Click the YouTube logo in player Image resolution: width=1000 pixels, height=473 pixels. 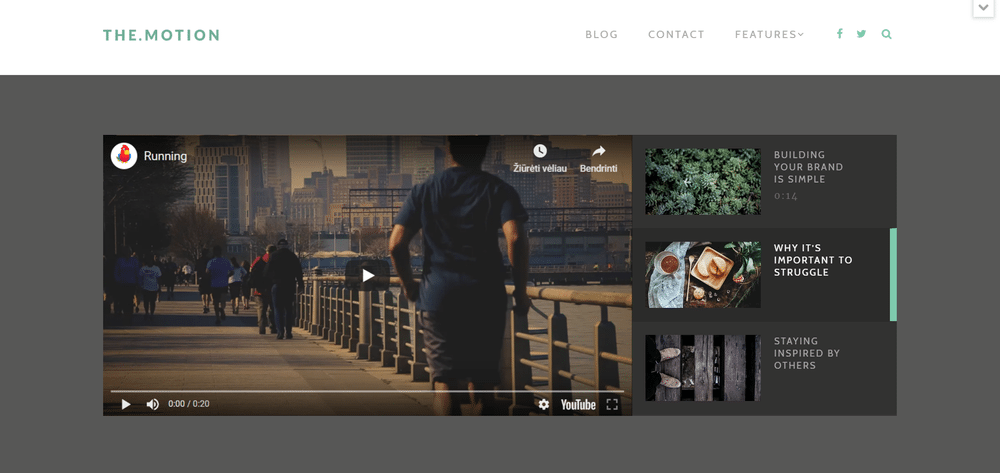578,404
